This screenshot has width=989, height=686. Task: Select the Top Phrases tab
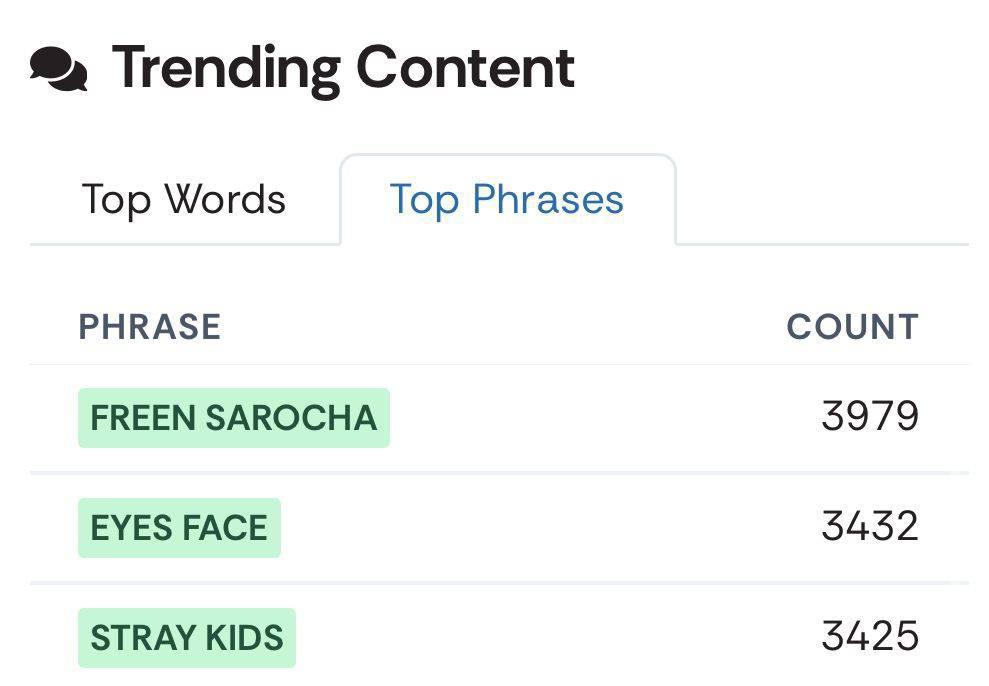(x=508, y=200)
